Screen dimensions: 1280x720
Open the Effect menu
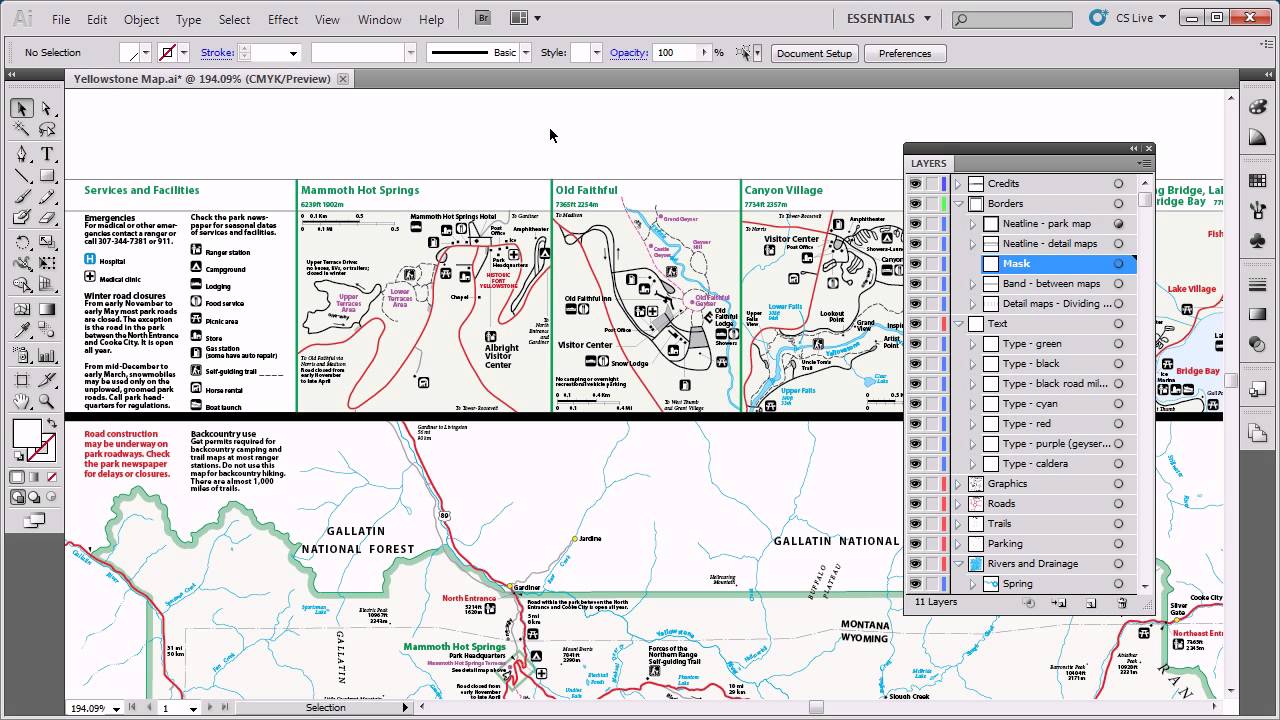click(283, 19)
